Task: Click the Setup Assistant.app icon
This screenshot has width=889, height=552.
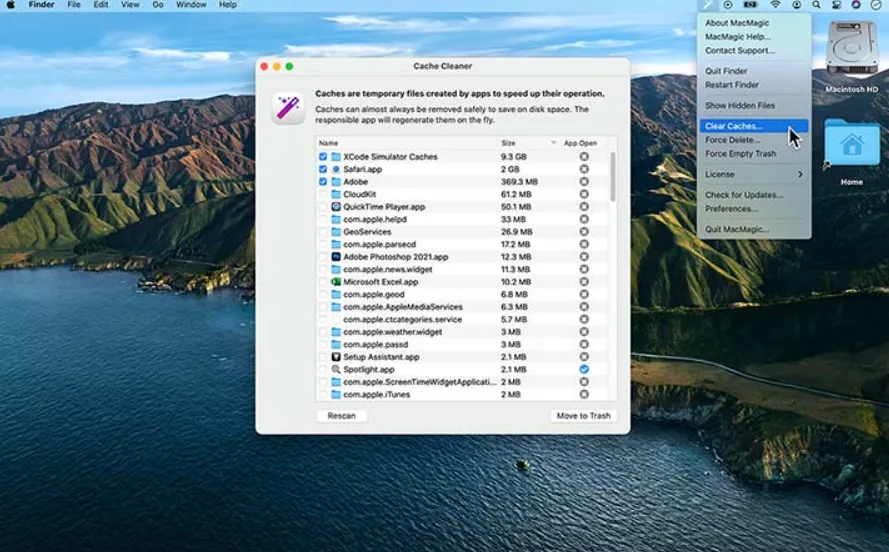Action: [x=336, y=356]
